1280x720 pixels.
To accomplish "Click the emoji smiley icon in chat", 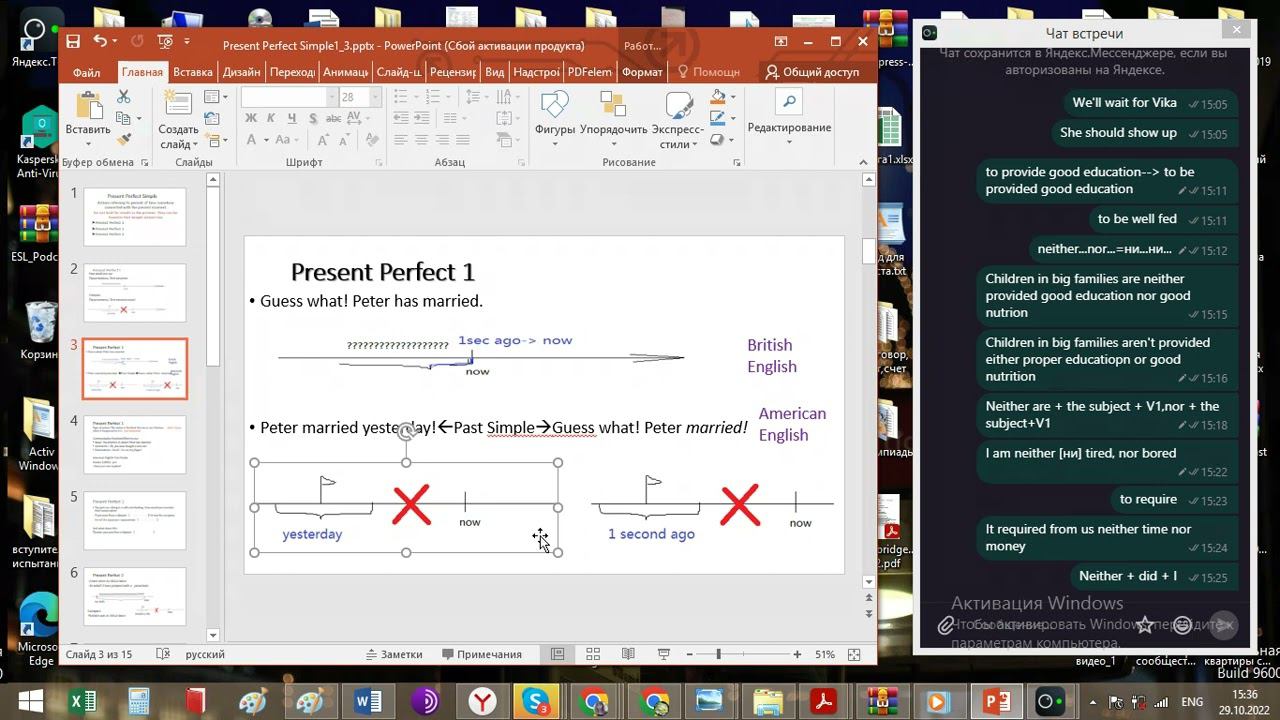I will 1183,625.
